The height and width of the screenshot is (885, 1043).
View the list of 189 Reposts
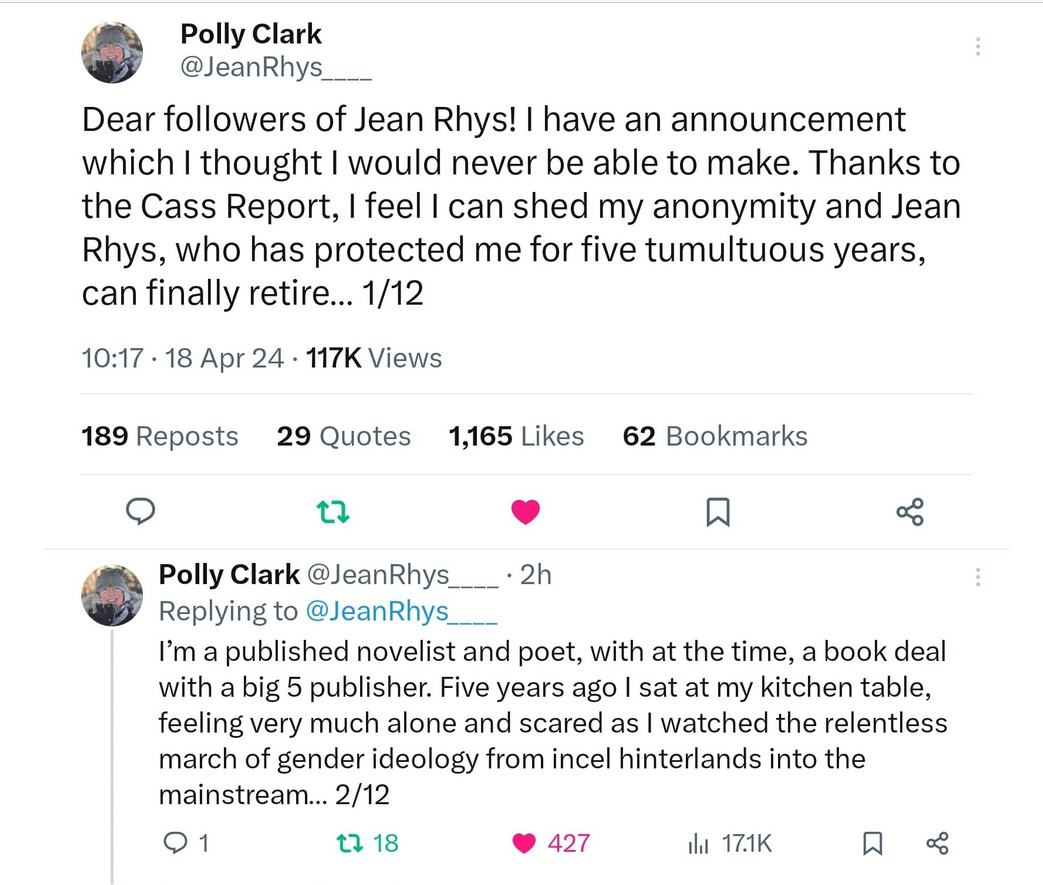(x=159, y=436)
